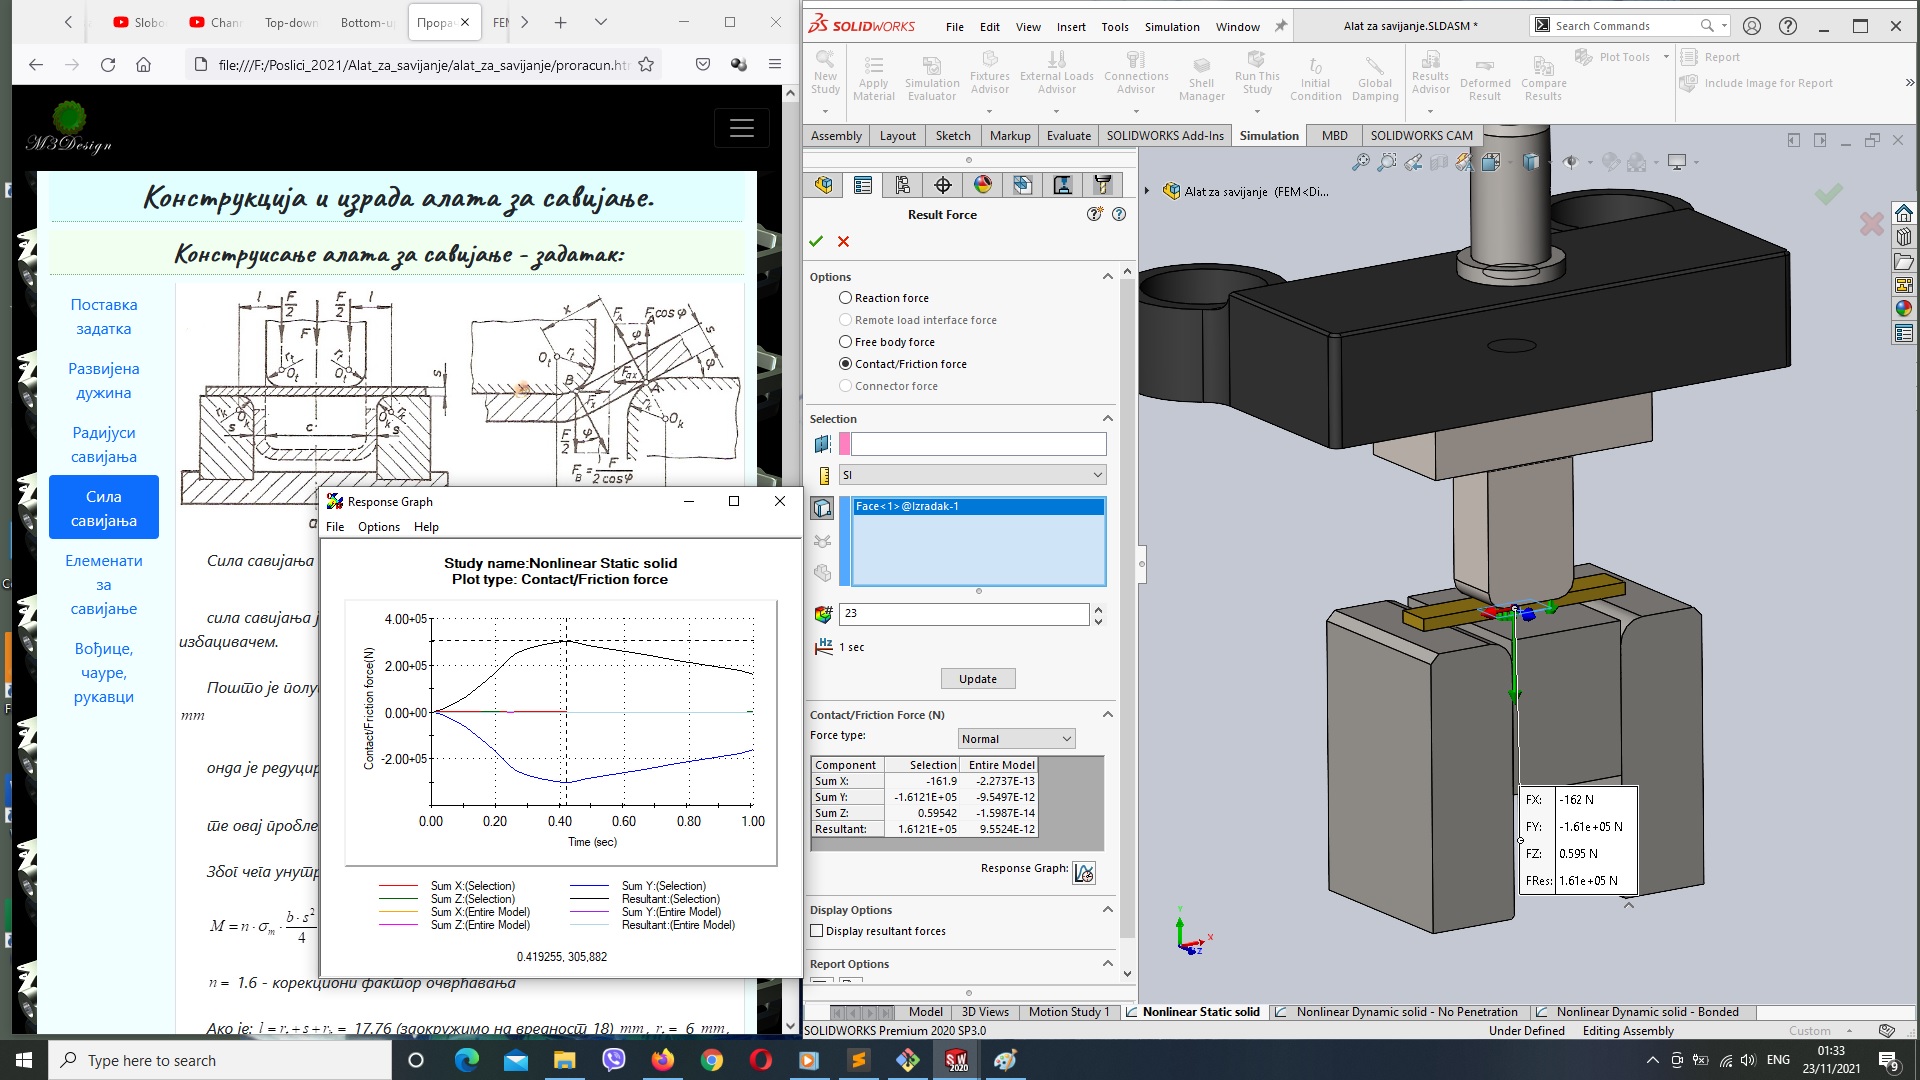Open the DisplayManager color ball tab
Image resolution: width=1920 pixels, height=1080 pixels.
click(x=983, y=185)
